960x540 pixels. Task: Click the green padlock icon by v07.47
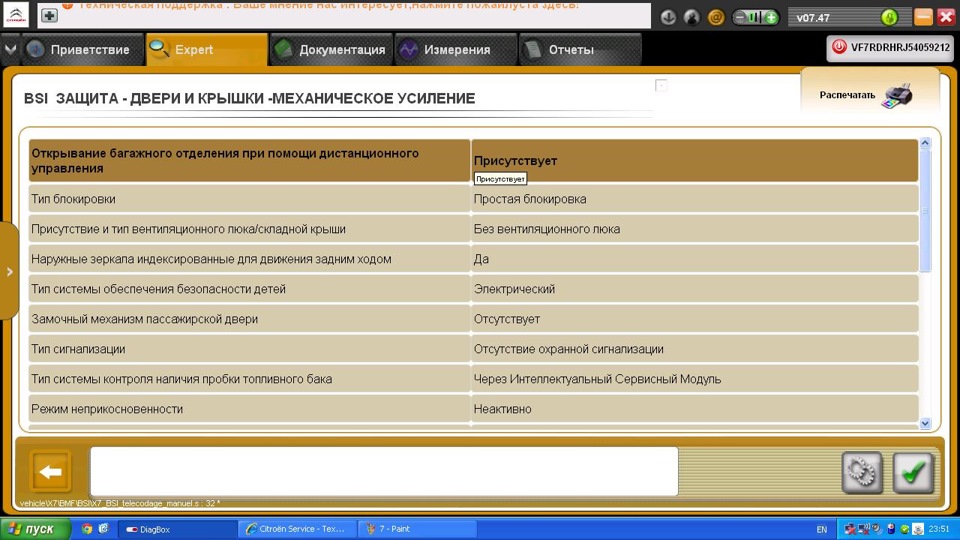tap(889, 17)
